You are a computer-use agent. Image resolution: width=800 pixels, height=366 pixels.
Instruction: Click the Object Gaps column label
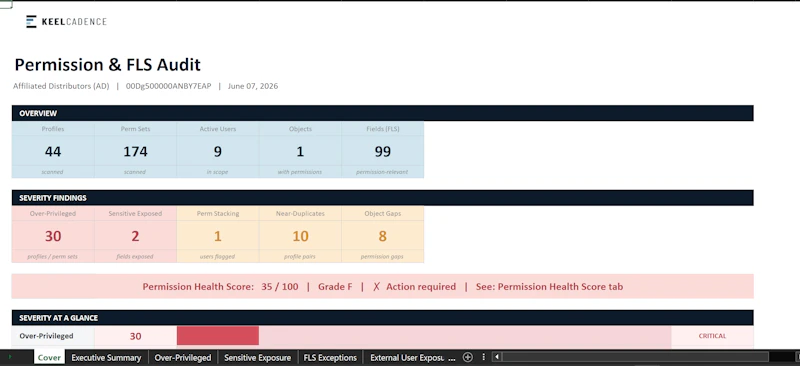pos(383,214)
